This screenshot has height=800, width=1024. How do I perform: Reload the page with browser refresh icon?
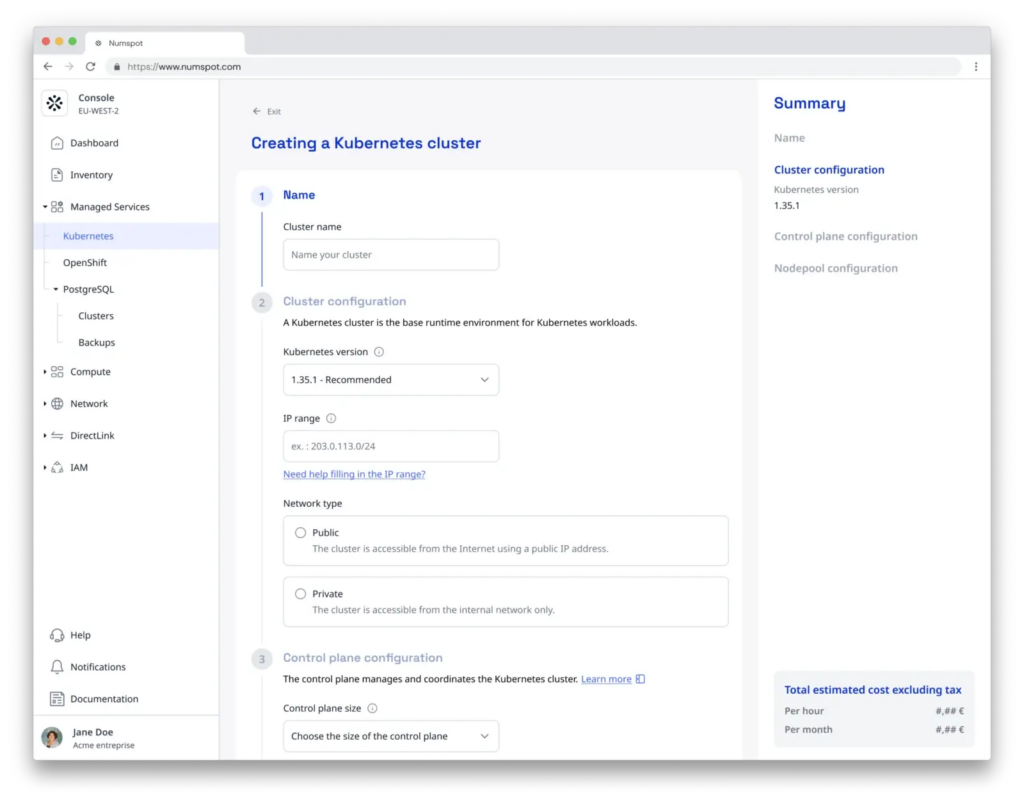(x=91, y=67)
